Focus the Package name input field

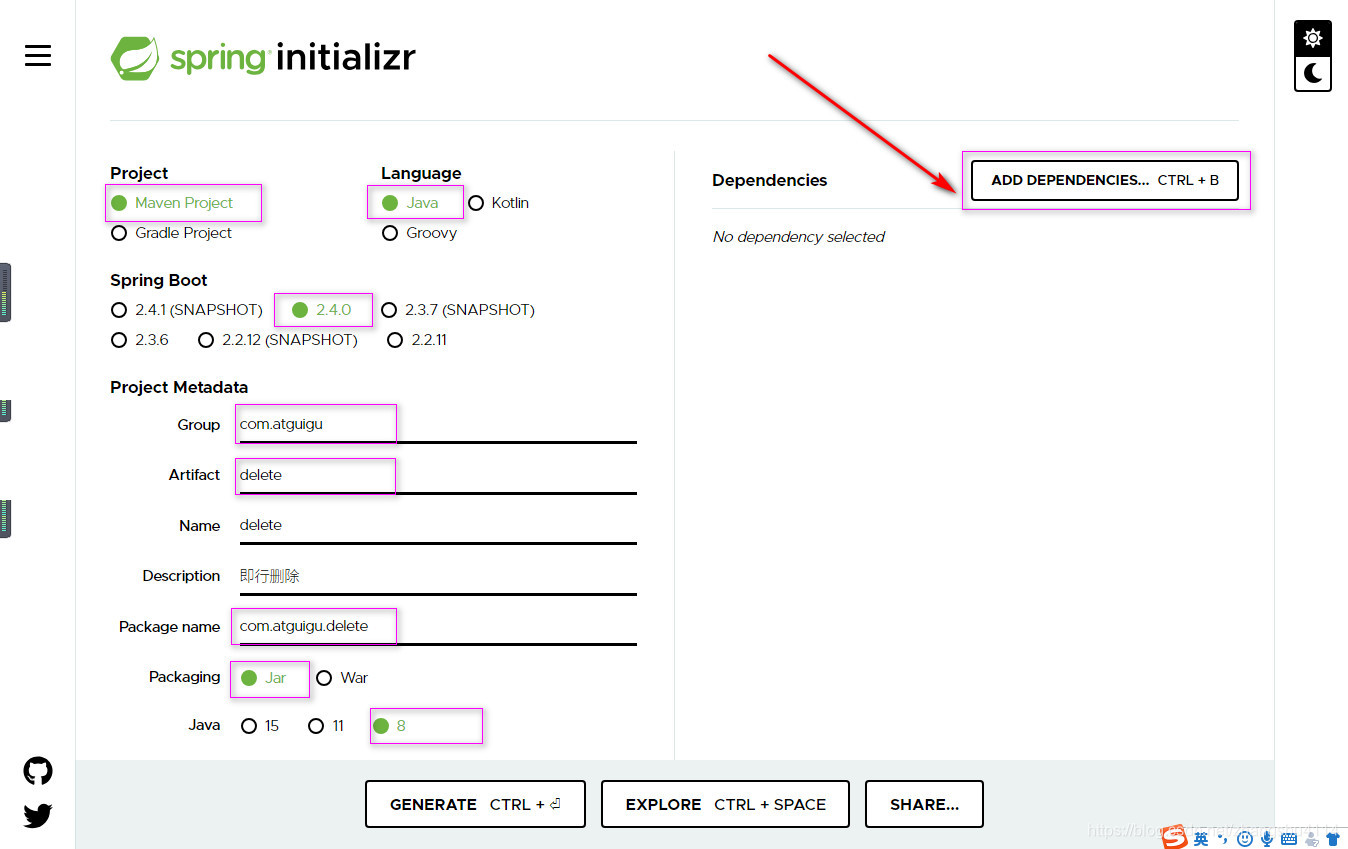pyautogui.click(x=438, y=627)
